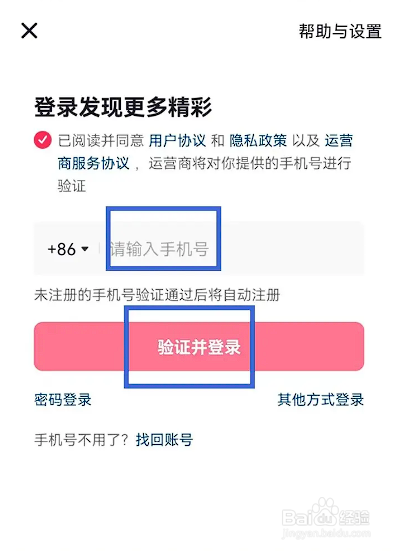
Task: Click the 登录发现更多精彩 heading
Action: 123,107
